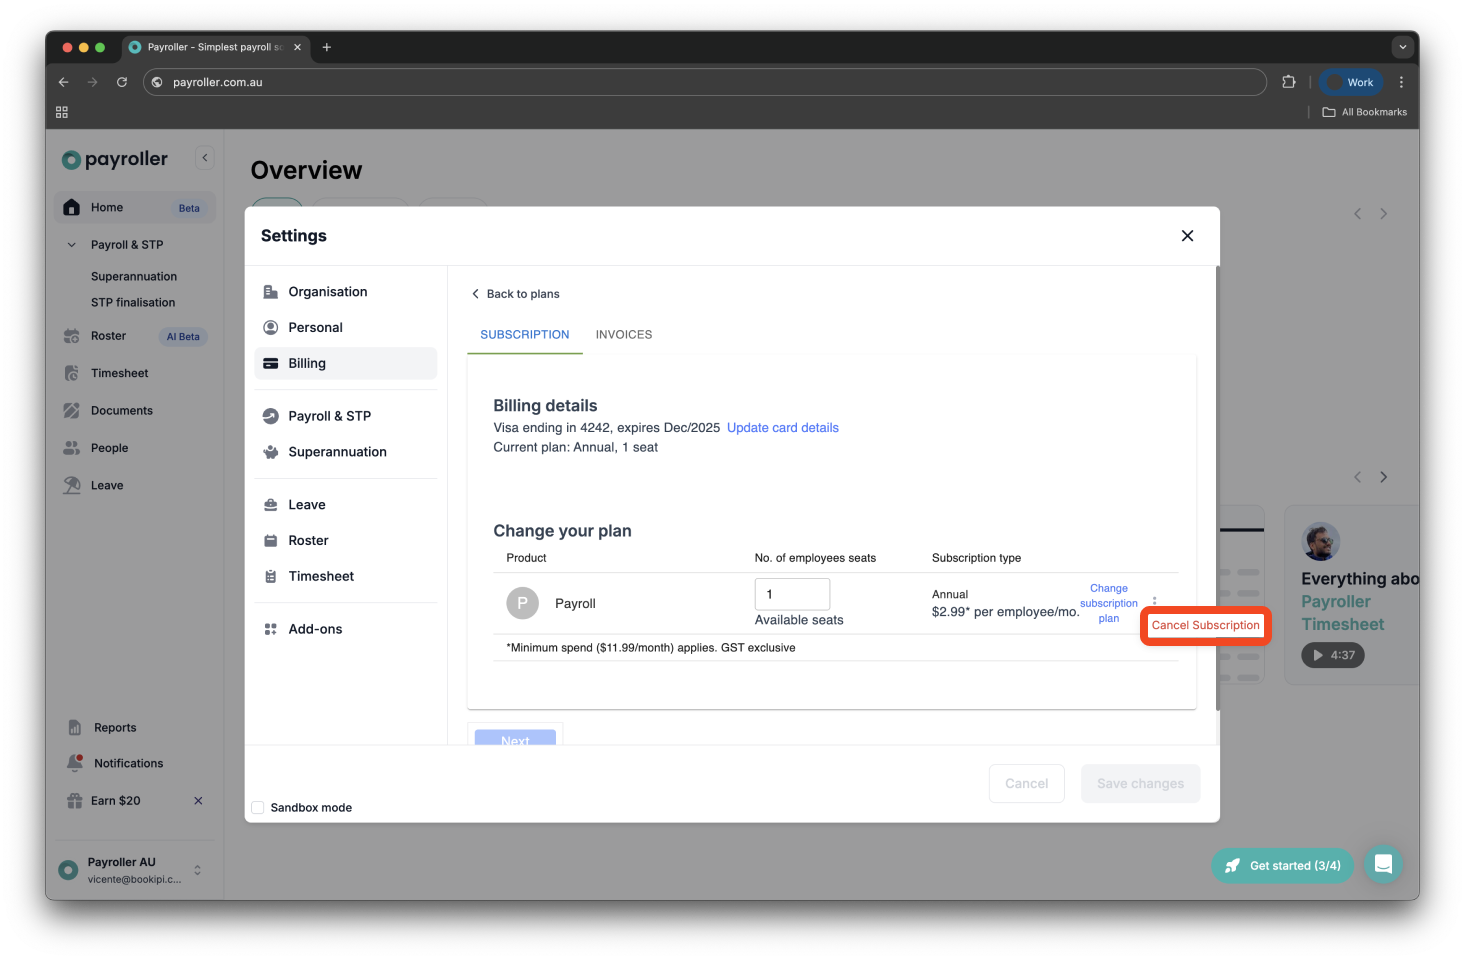Image resolution: width=1465 pixels, height=960 pixels.
Task: Click the browser forward button
Action: (93, 82)
